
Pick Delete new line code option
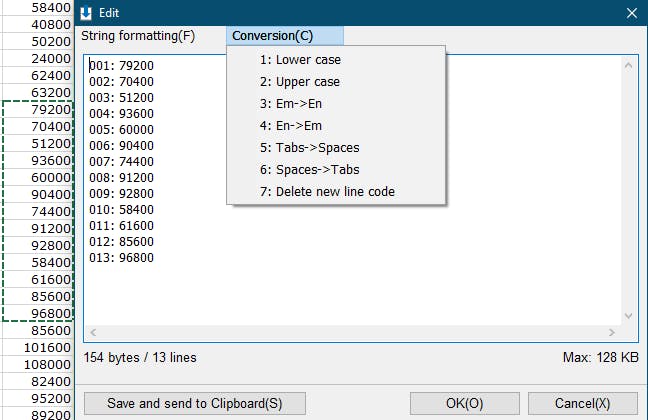point(327,192)
